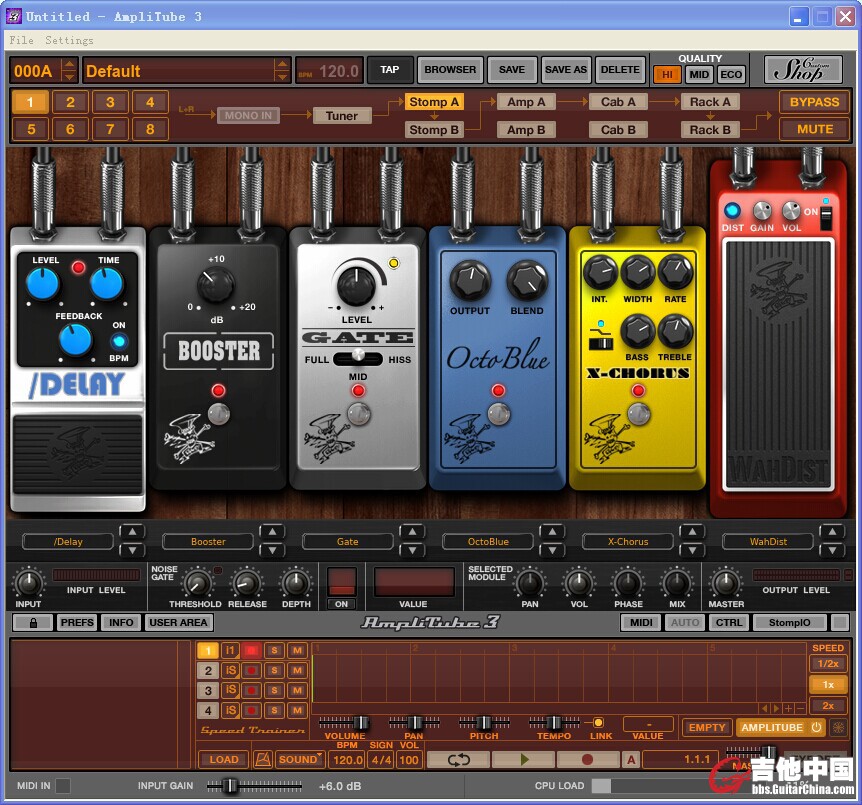Screen dimensions: 862x805
Task: Click the WahDist rocker pedal
Action: tap(779, 365)
